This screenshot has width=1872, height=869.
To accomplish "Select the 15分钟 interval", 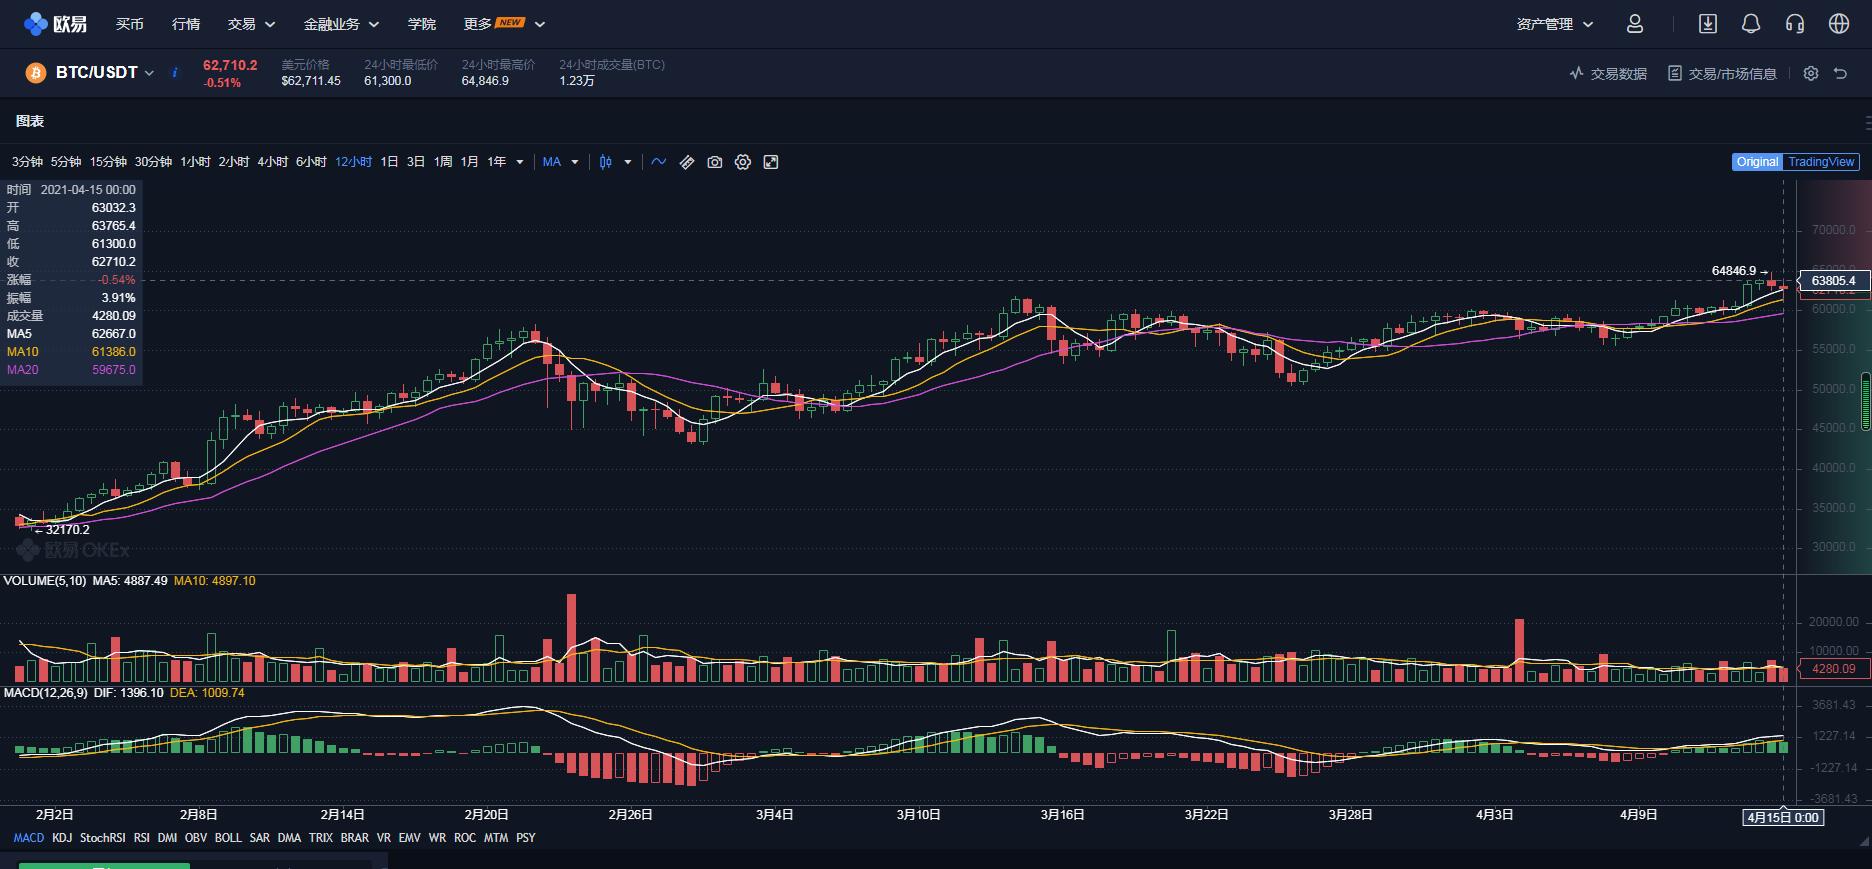I will pyautogui.click(x=108, y=162).
